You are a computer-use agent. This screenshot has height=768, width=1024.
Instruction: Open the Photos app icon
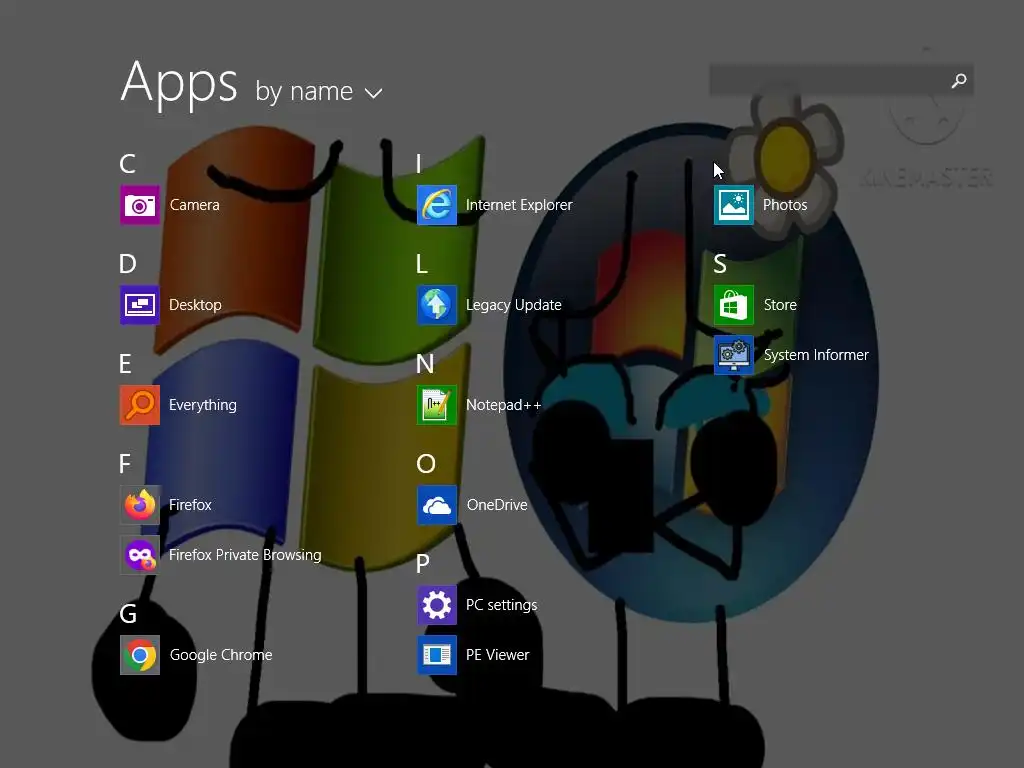733,205
